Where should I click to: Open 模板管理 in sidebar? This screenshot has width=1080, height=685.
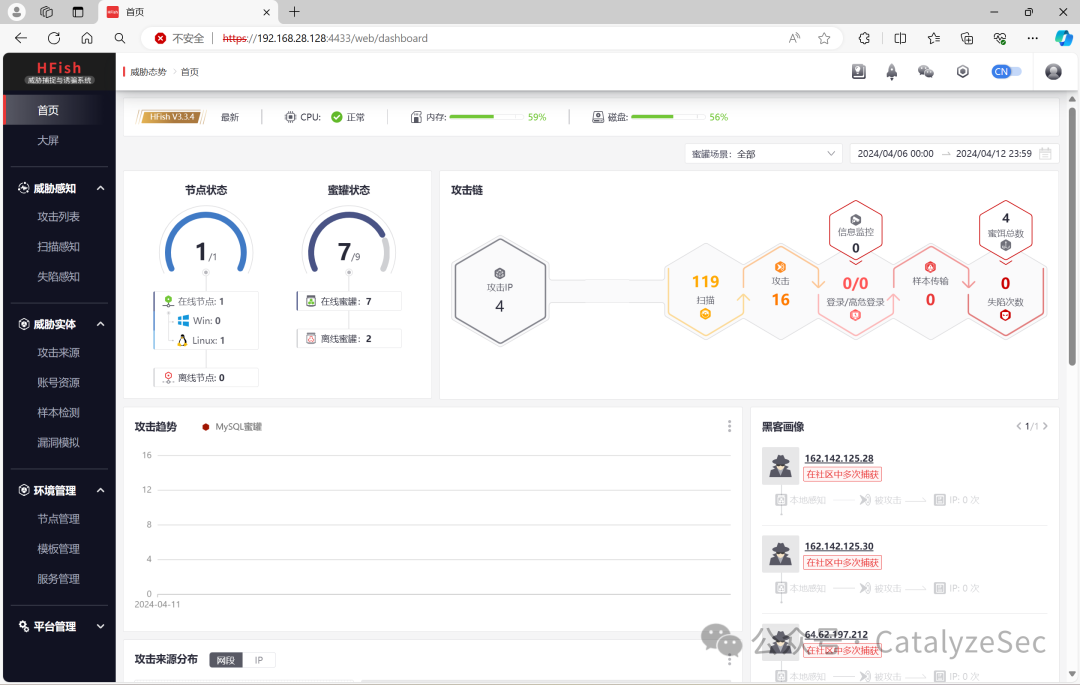click(x=59, y=549)
